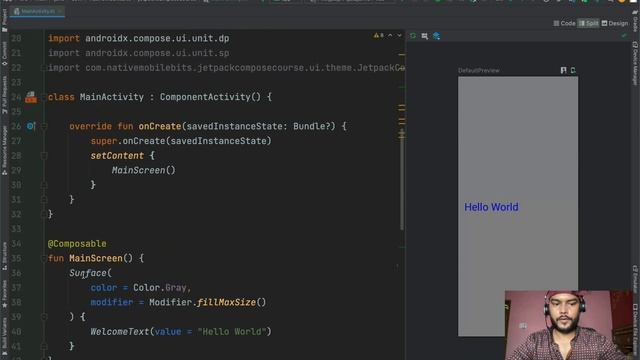The image size is (640, 360).
Task: Click the savedInstanceState parameter in onCreate signature
Action: (234, 127)
